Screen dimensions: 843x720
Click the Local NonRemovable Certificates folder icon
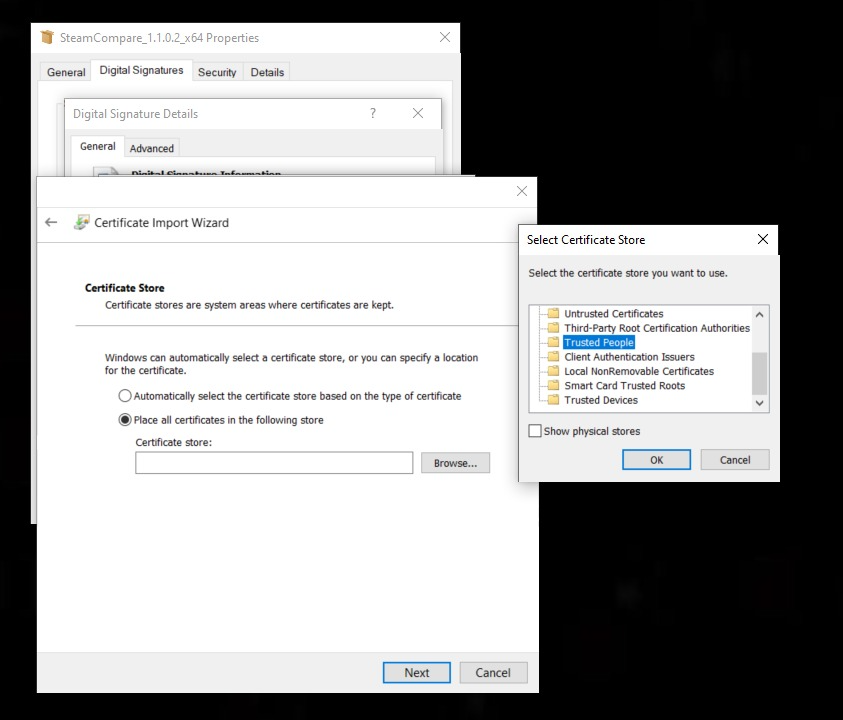tap(553, 371)
